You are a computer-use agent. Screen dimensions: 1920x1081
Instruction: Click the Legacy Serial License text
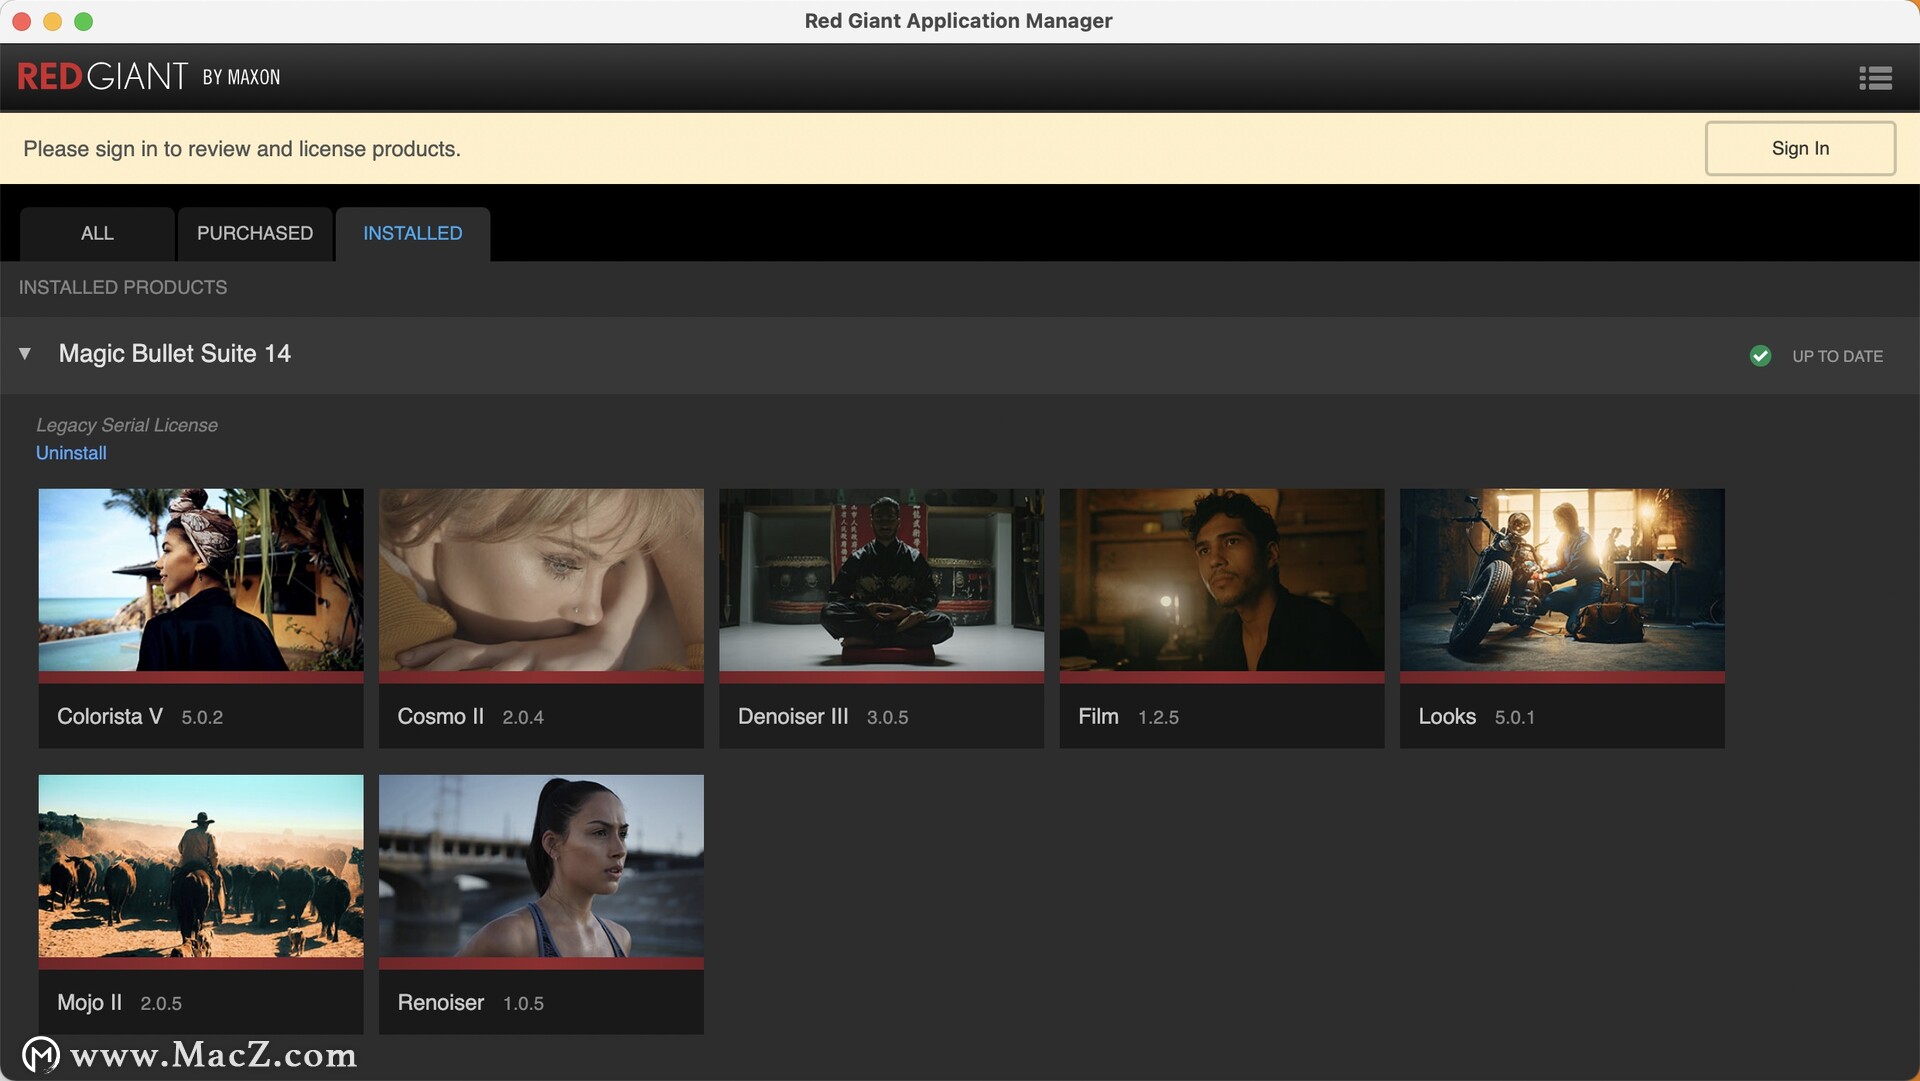(x=127, y=425)
